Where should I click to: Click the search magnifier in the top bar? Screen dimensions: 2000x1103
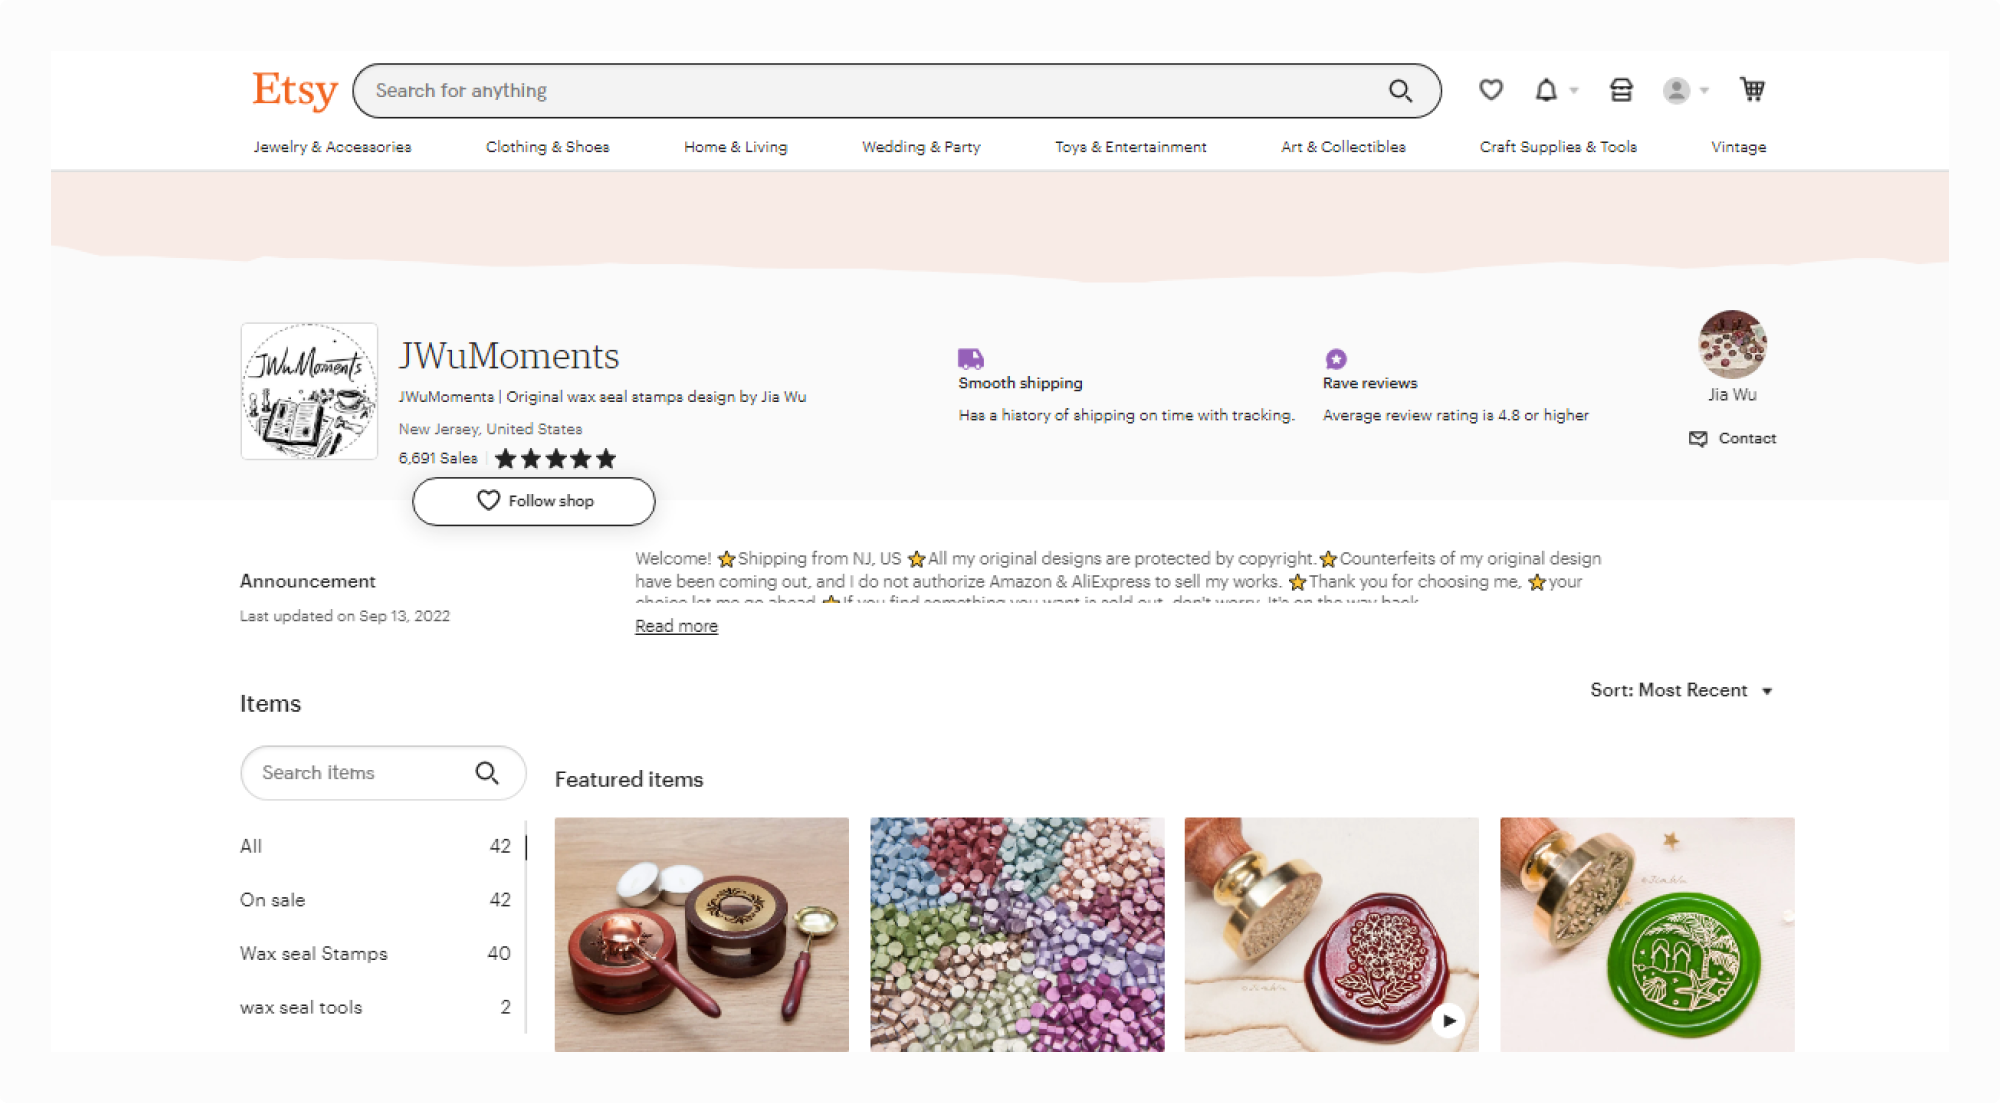pyautogui.click(x=1400, y=91)
